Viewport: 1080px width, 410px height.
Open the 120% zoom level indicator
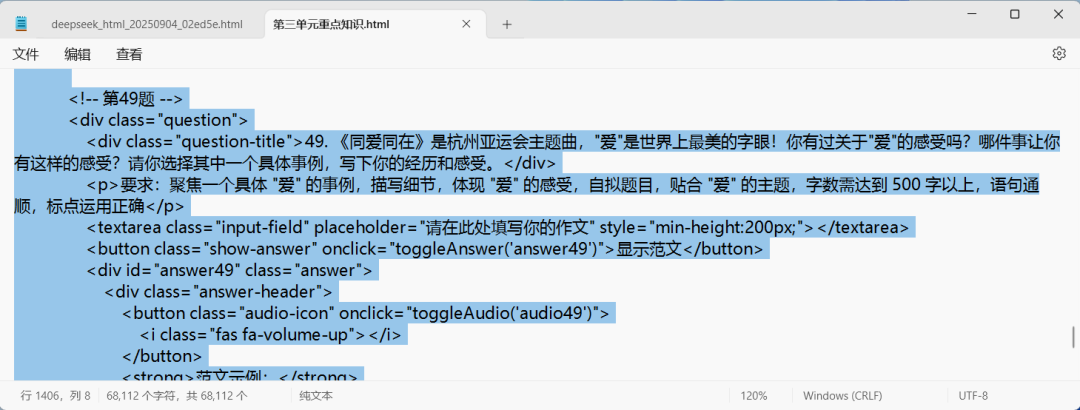[x=753, y=396]
